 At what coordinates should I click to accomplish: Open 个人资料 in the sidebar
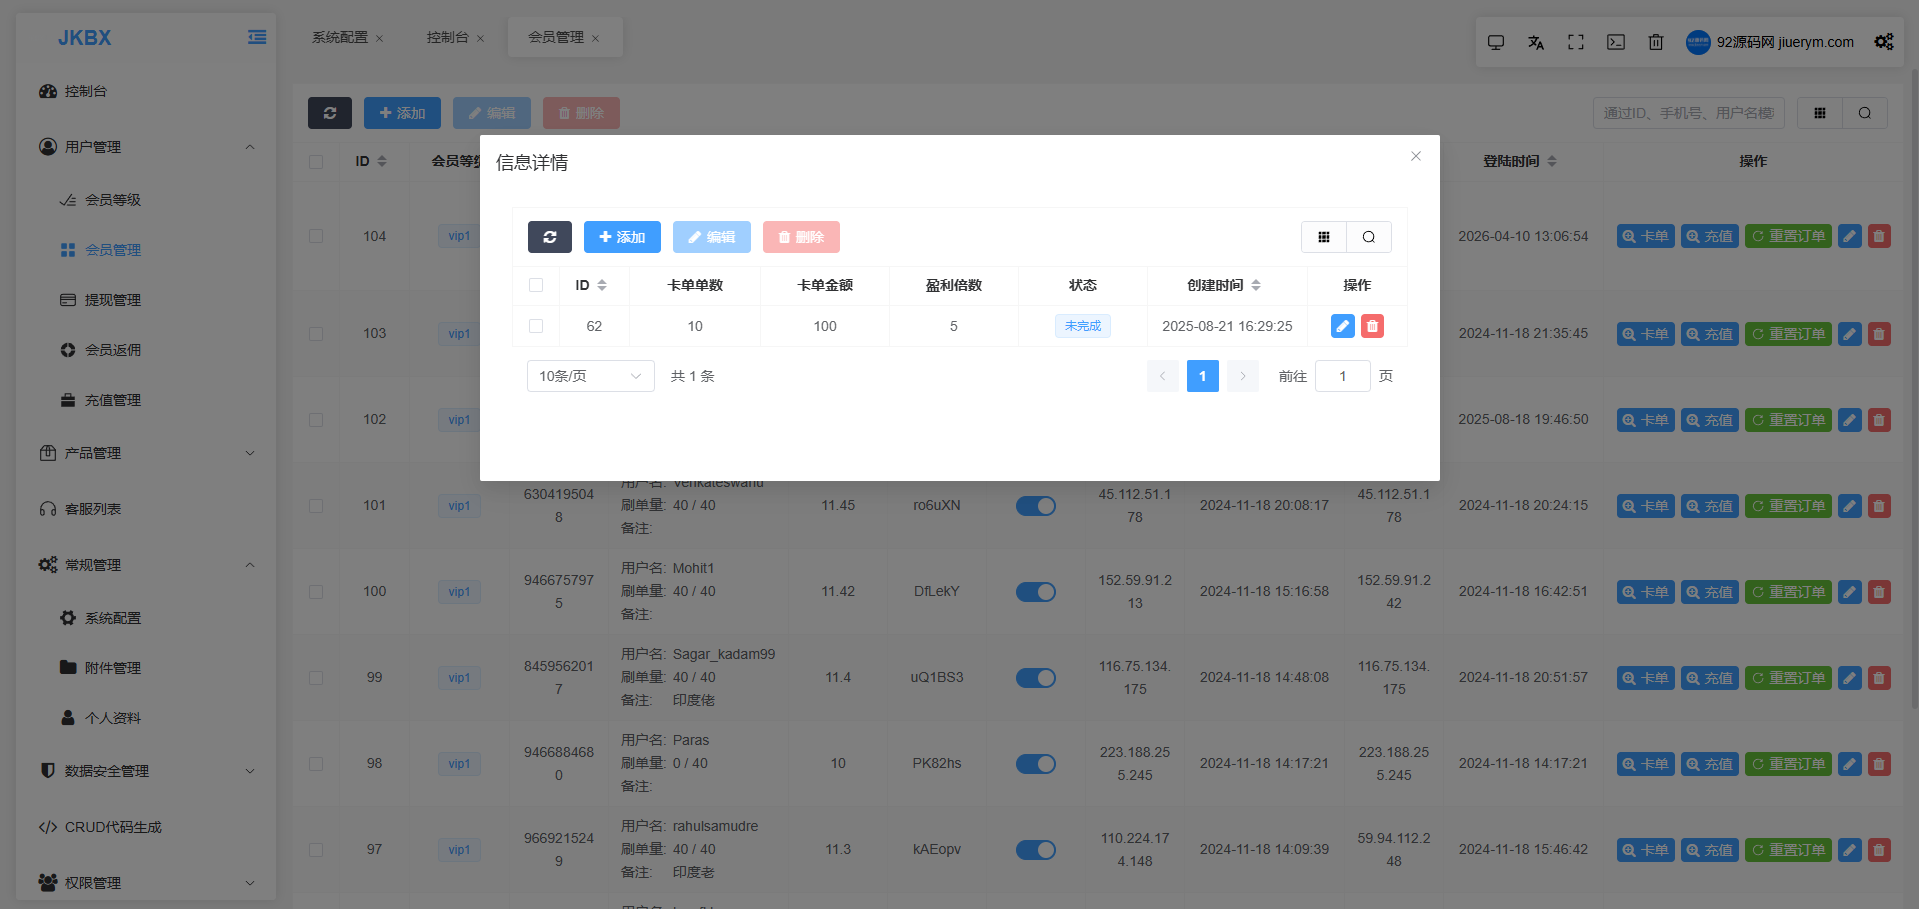point(146,718)
